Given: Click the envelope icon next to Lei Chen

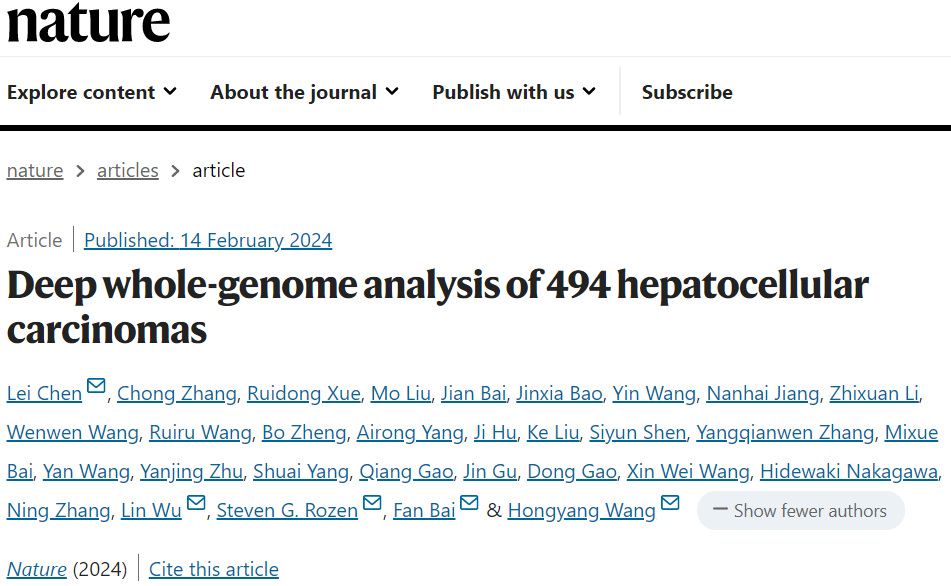Looking at the screenshot, I should 96,386.
